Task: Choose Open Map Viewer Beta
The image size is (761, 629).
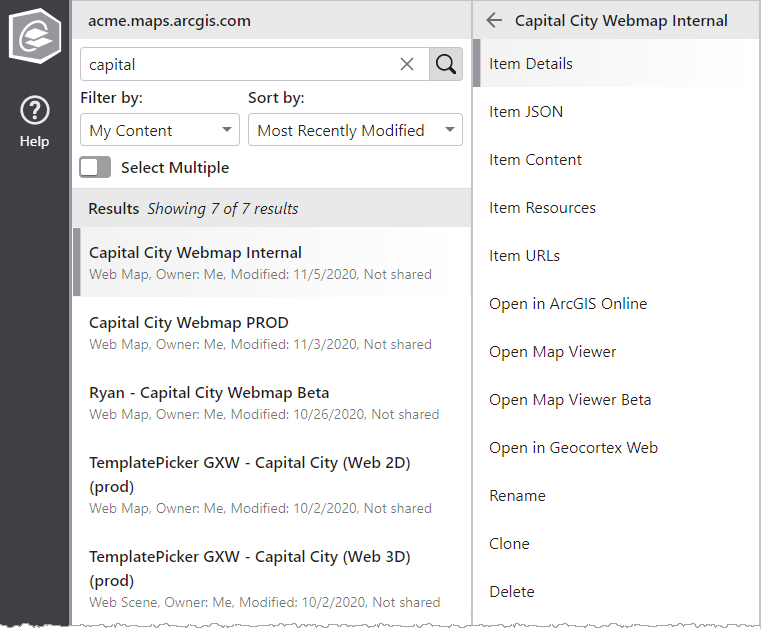Action: [616, 400]
